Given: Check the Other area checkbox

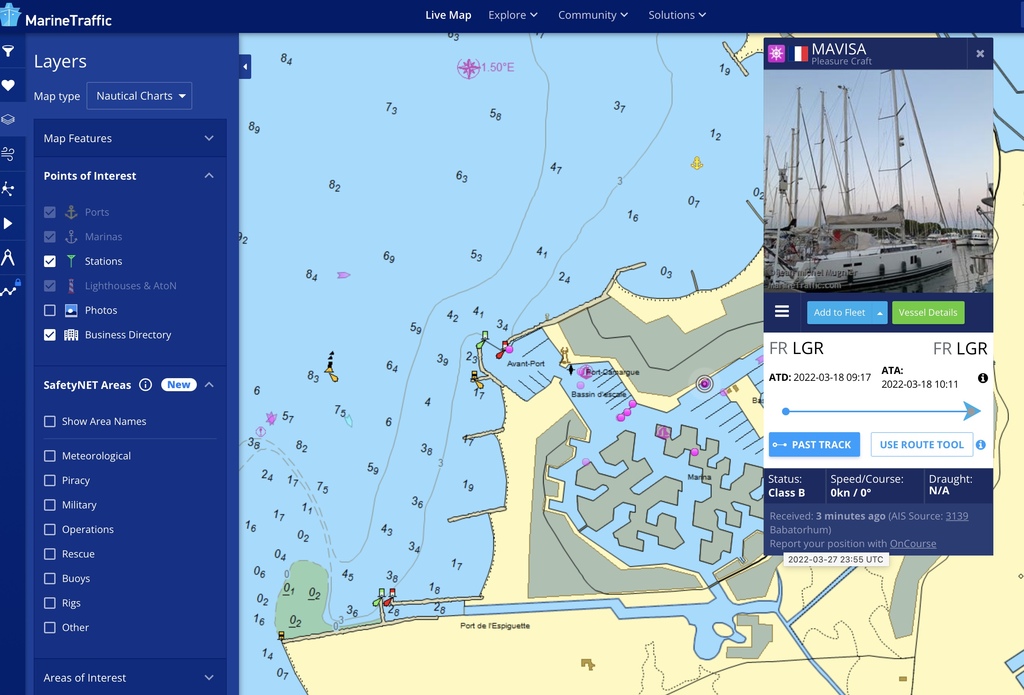Looking at the screenshot, I should pyautogui.click(x=50, y=627).
